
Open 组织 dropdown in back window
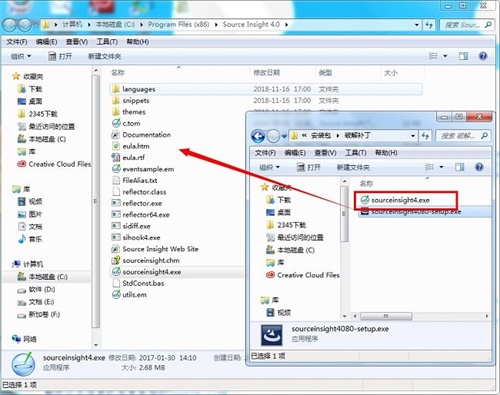21,56
